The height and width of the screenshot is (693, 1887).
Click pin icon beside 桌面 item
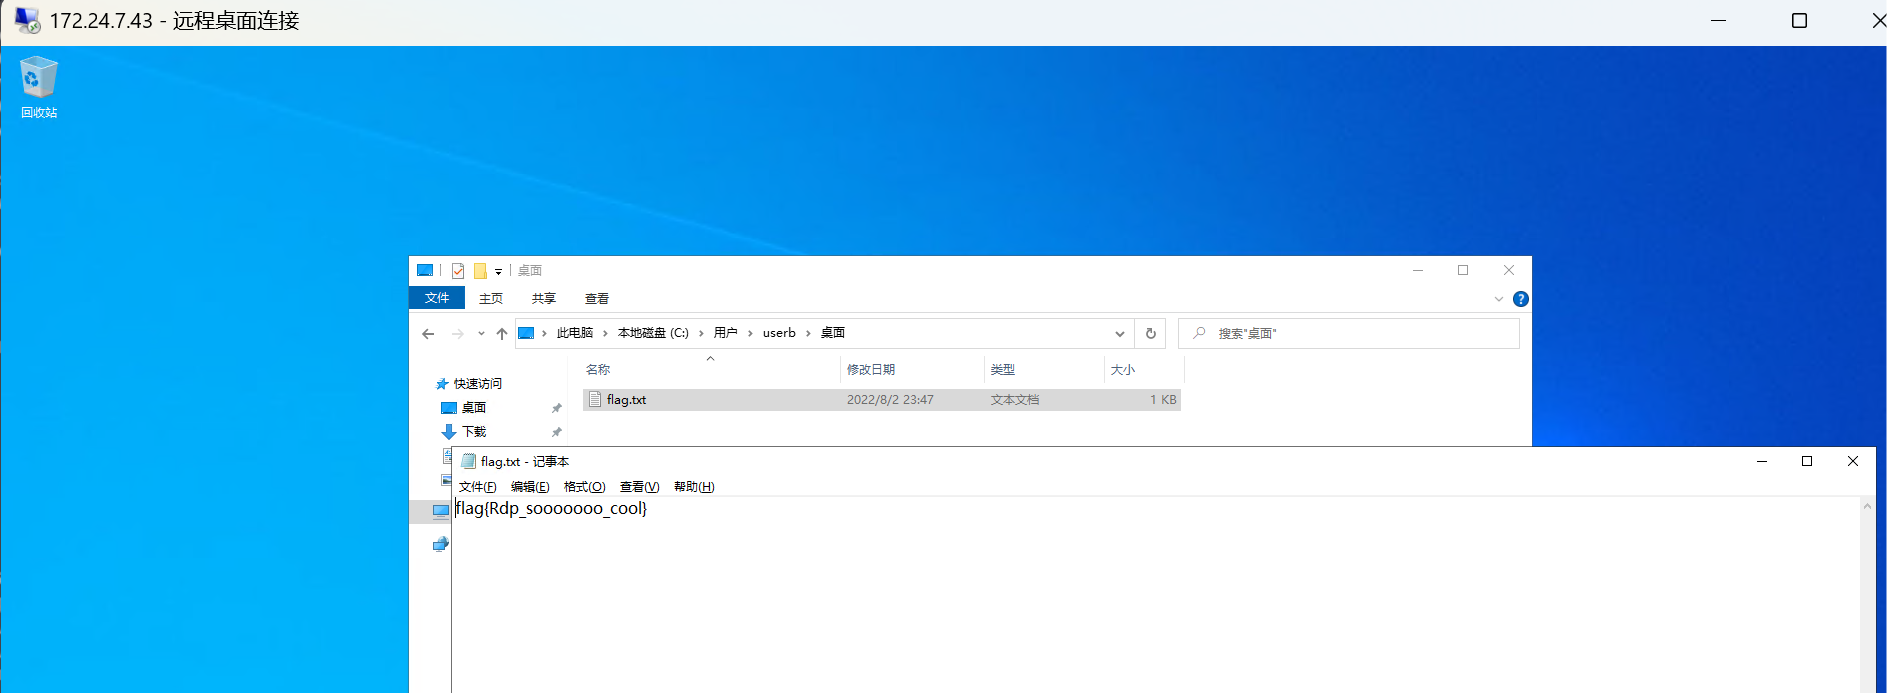tap(557, 408)
